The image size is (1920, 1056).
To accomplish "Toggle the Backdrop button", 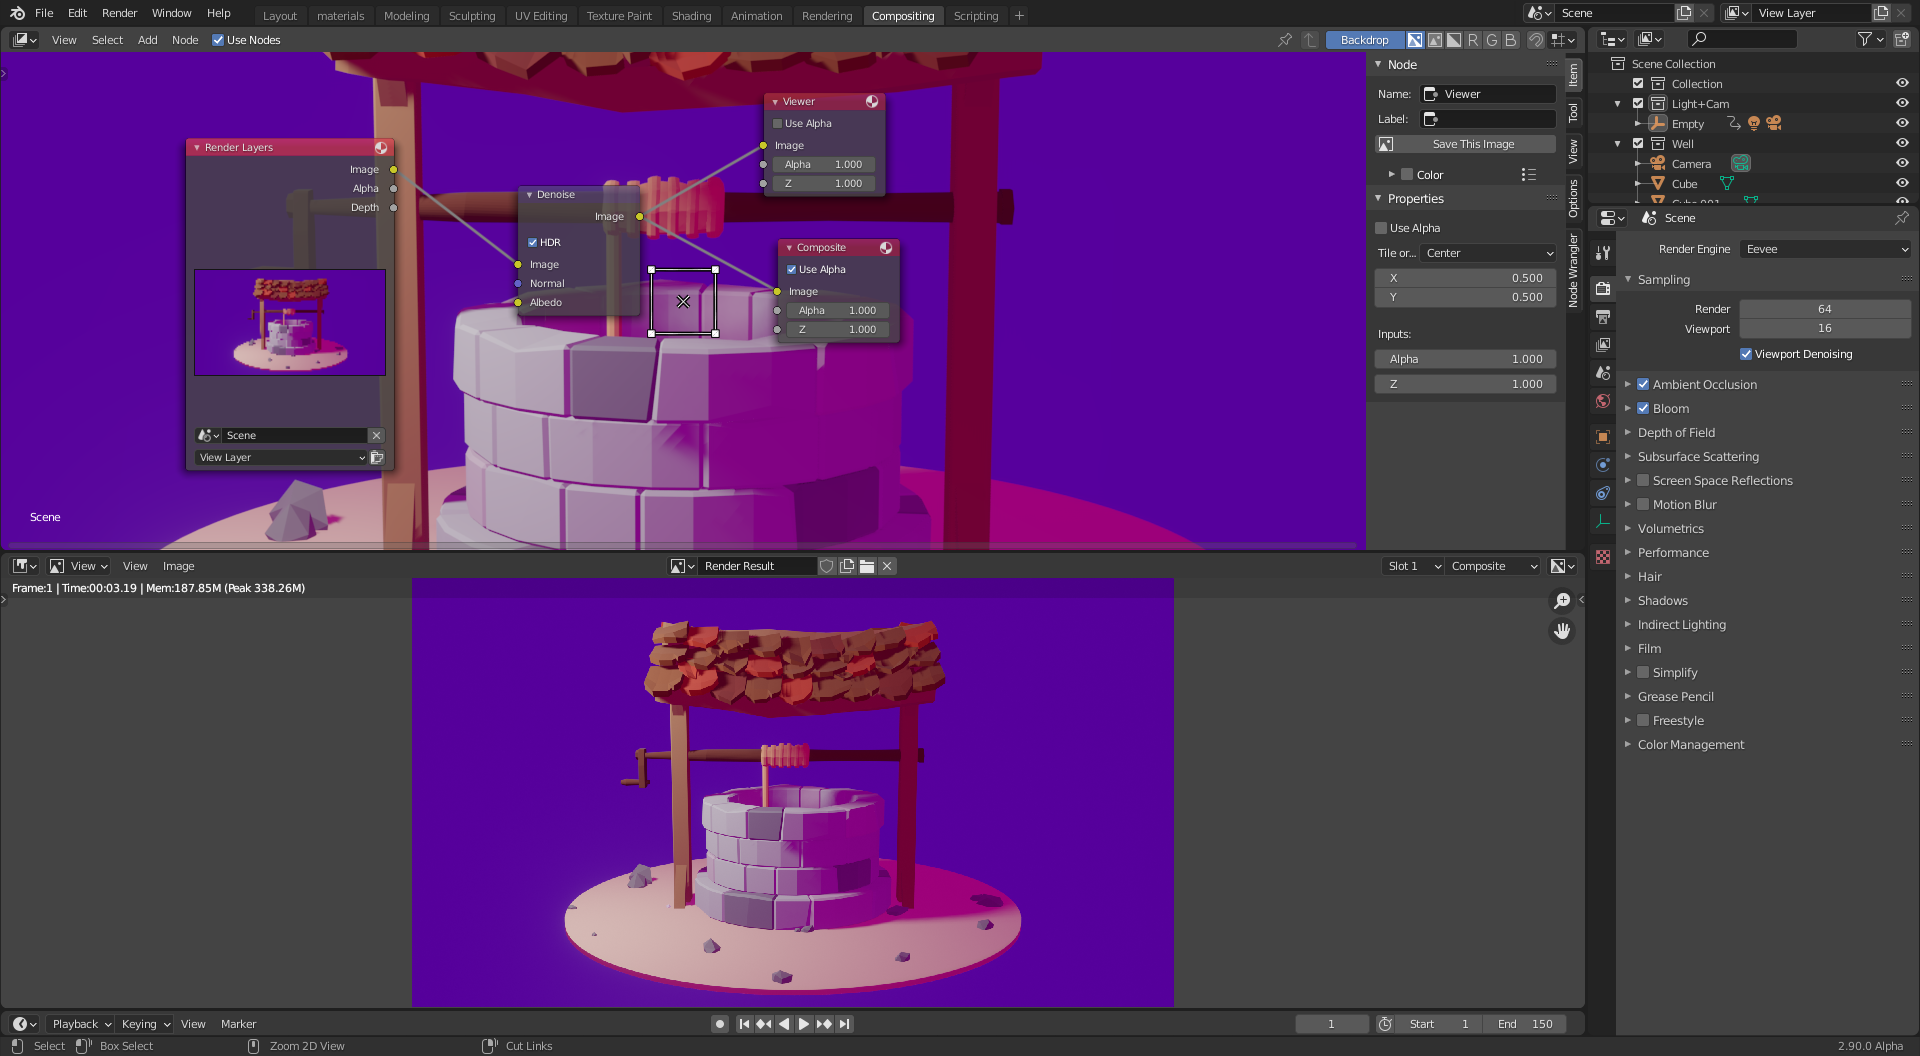I will pyautogui.click(x=1364, y=40).
